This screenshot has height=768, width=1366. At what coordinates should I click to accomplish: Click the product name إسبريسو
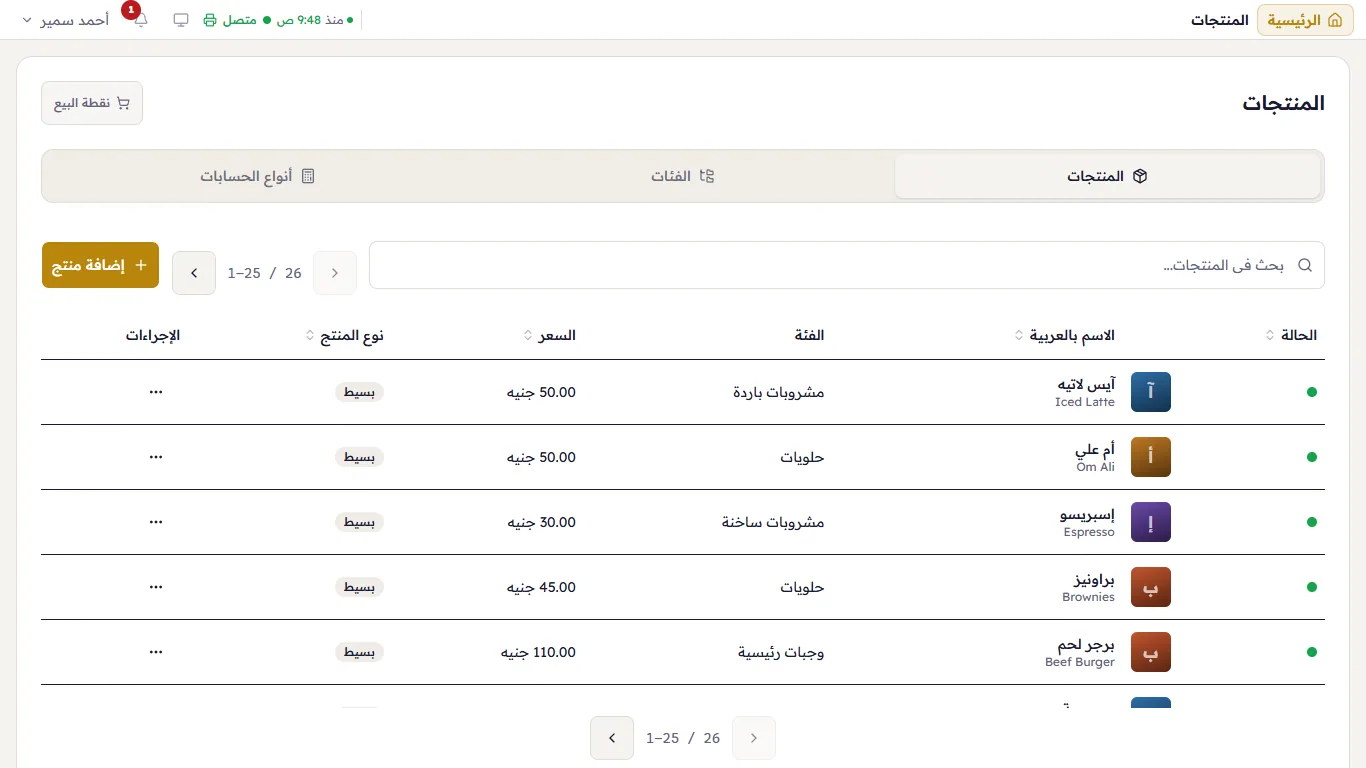pos(1087,515)
